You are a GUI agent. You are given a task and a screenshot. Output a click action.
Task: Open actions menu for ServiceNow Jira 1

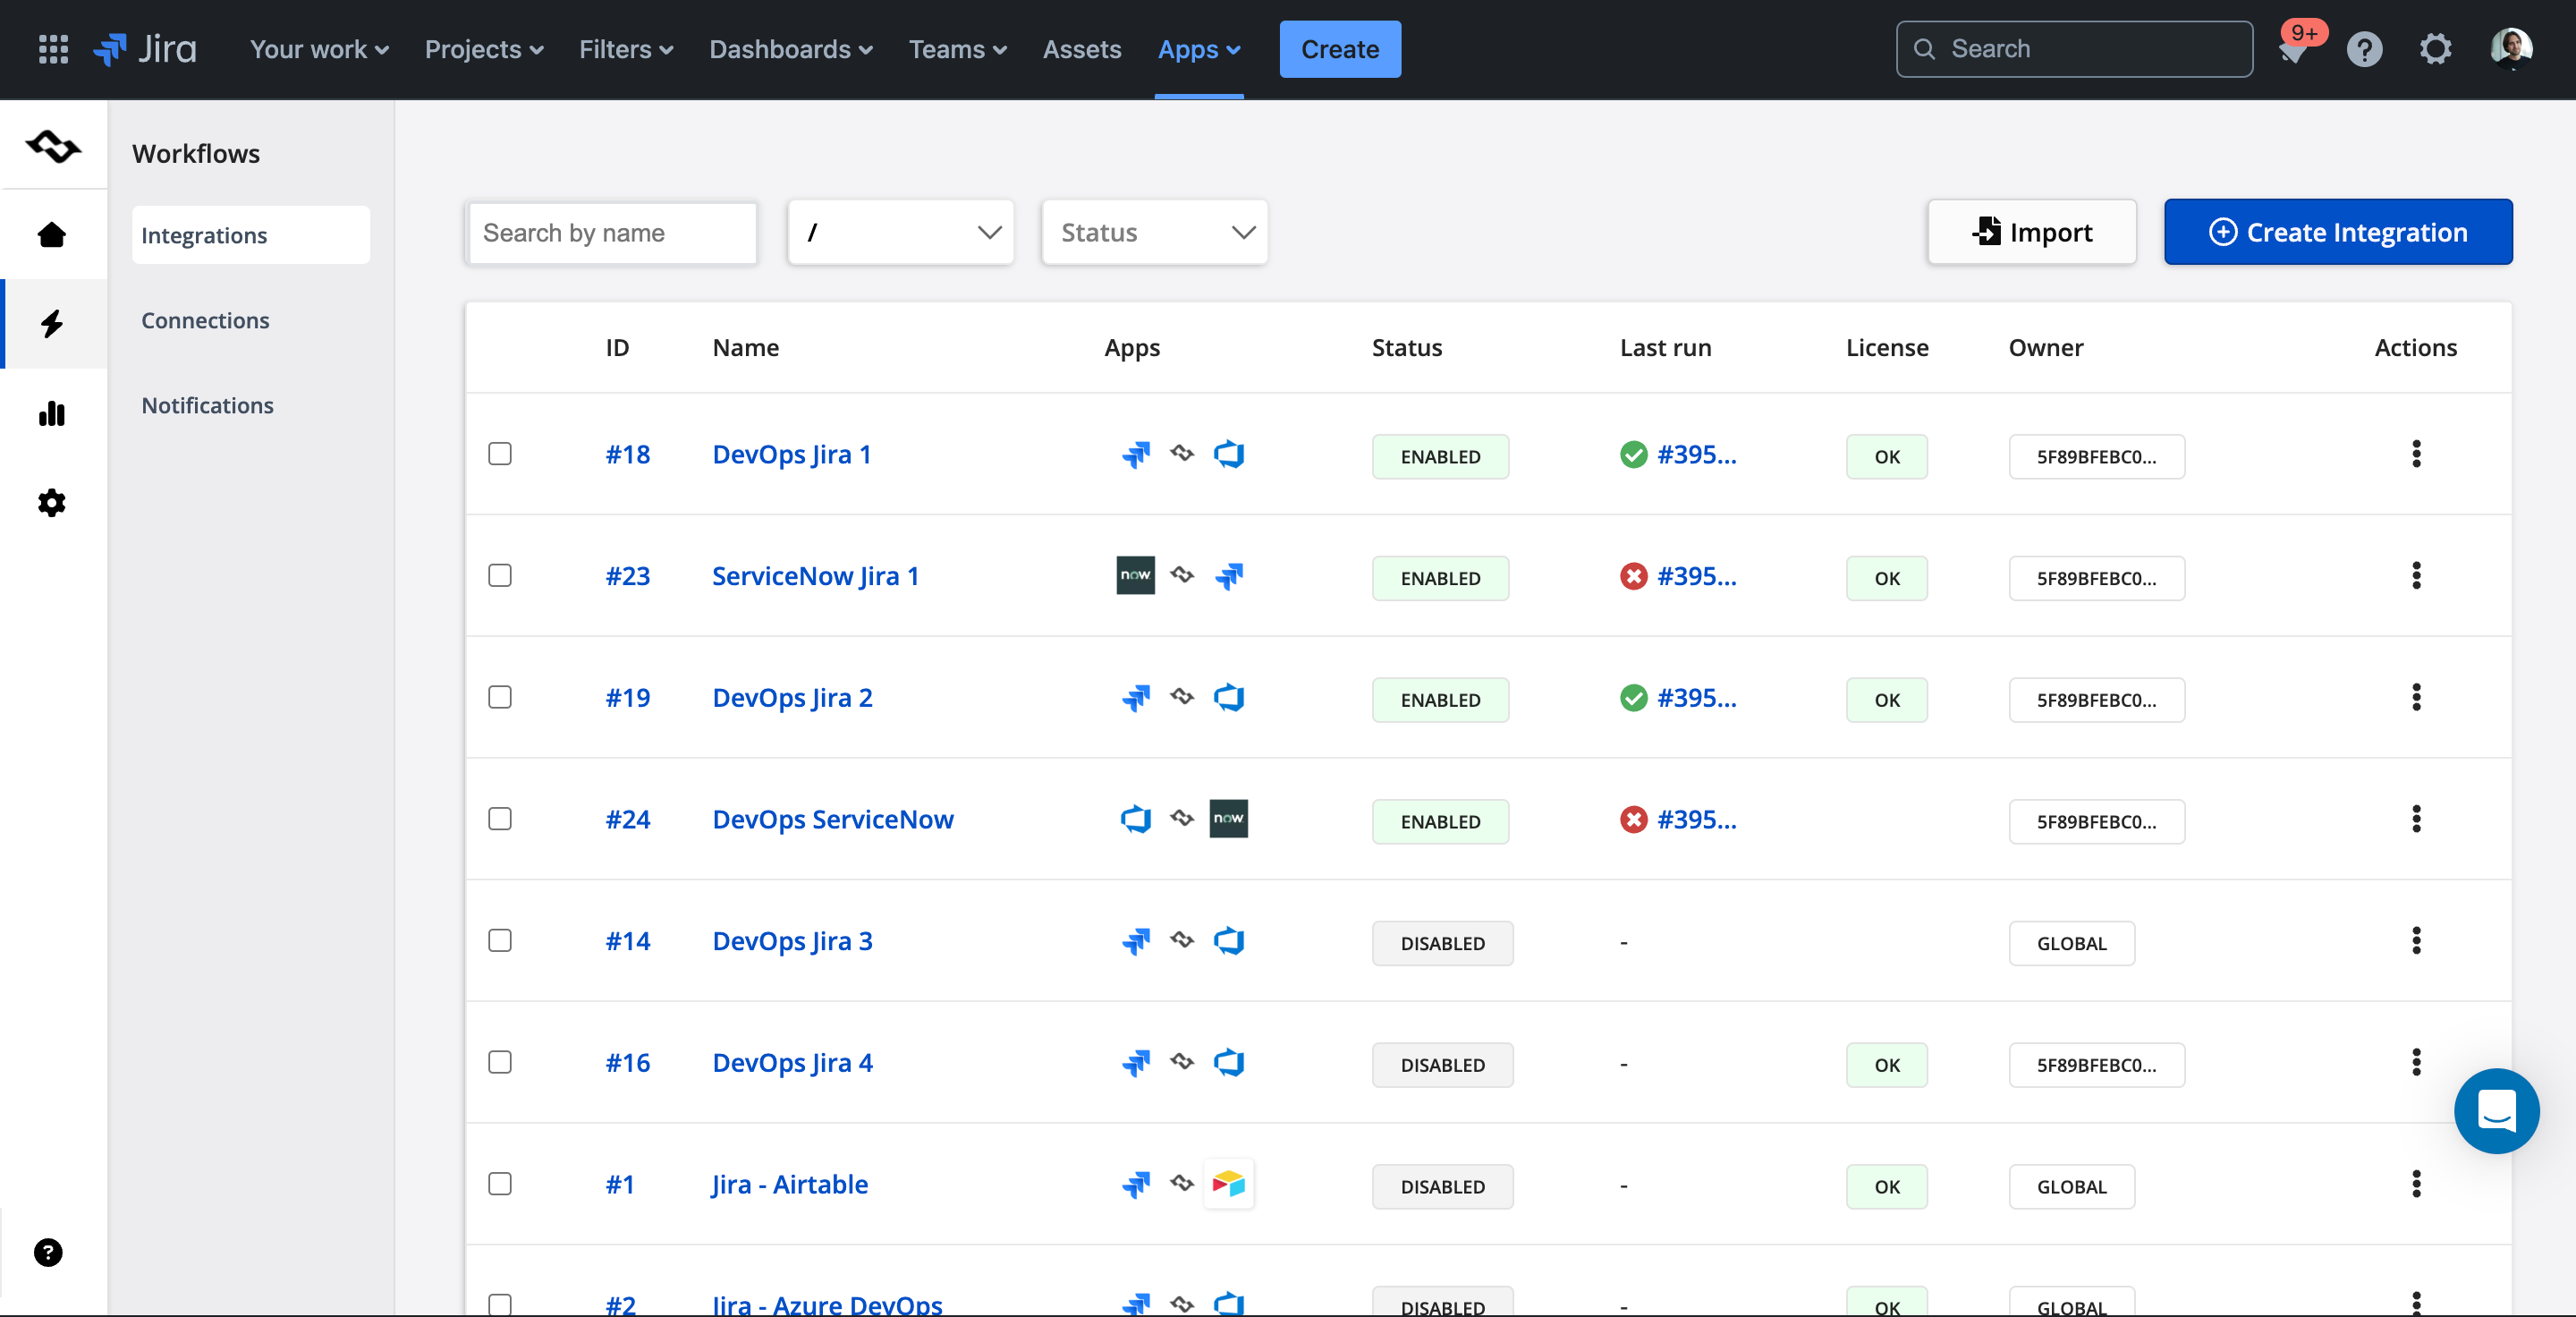click(x=2416, y=575)
